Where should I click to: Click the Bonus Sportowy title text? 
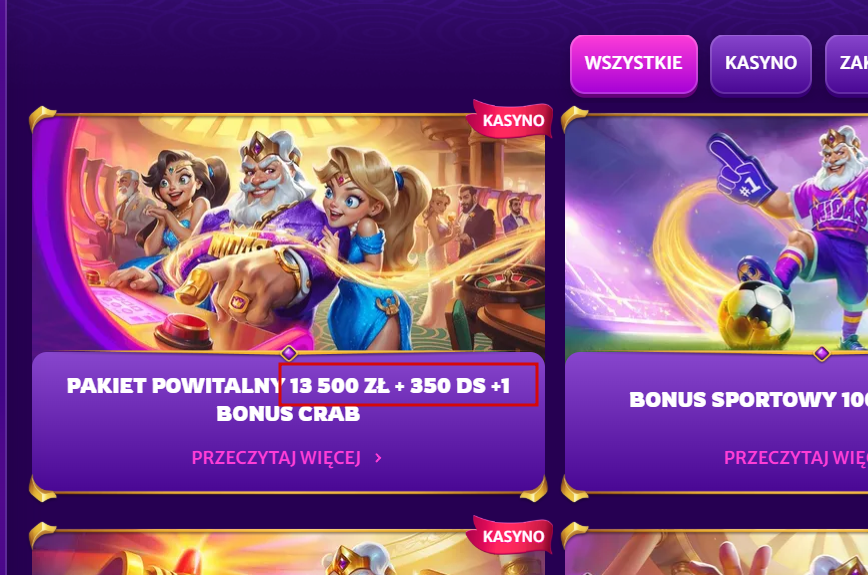coord(748,400)
